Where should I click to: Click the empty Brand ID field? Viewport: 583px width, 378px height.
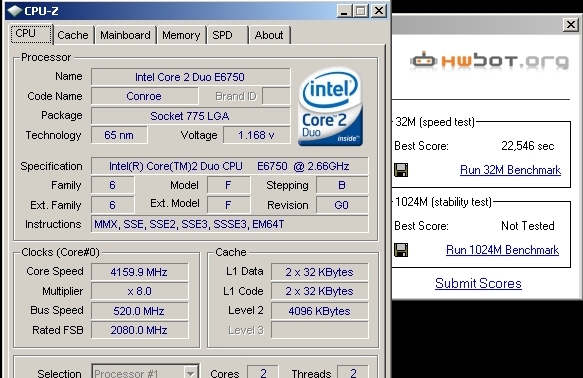(276, 96)
